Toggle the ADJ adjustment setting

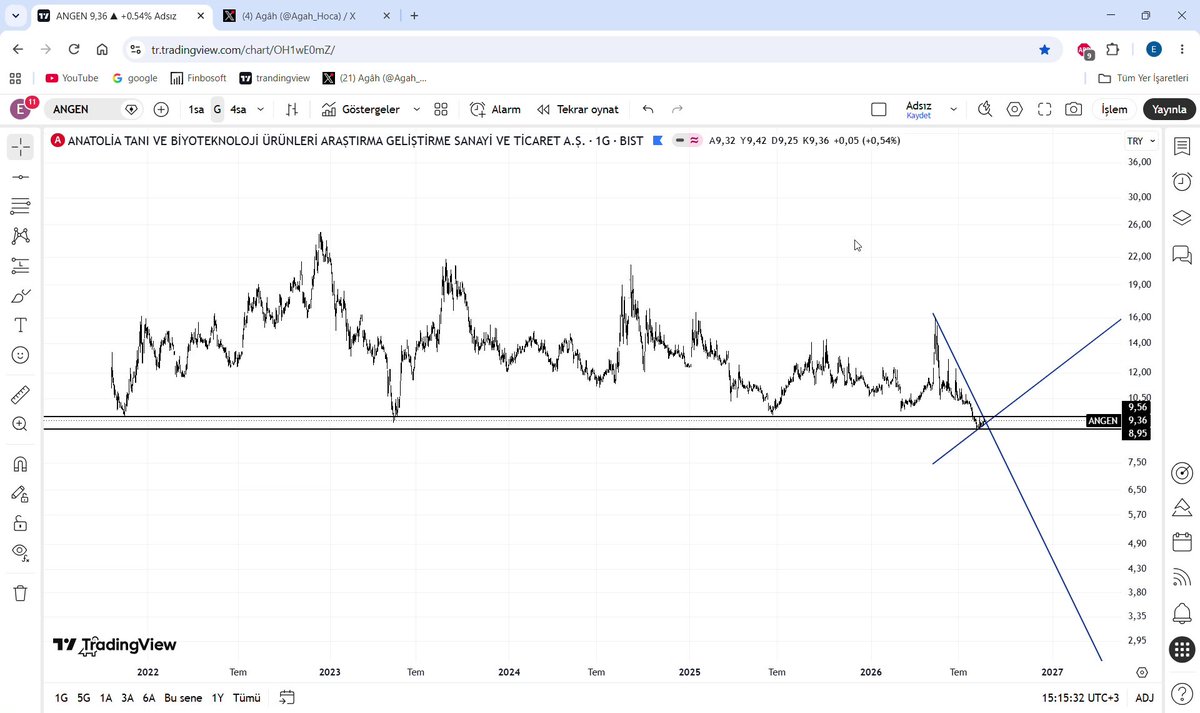pos(1145,698)
